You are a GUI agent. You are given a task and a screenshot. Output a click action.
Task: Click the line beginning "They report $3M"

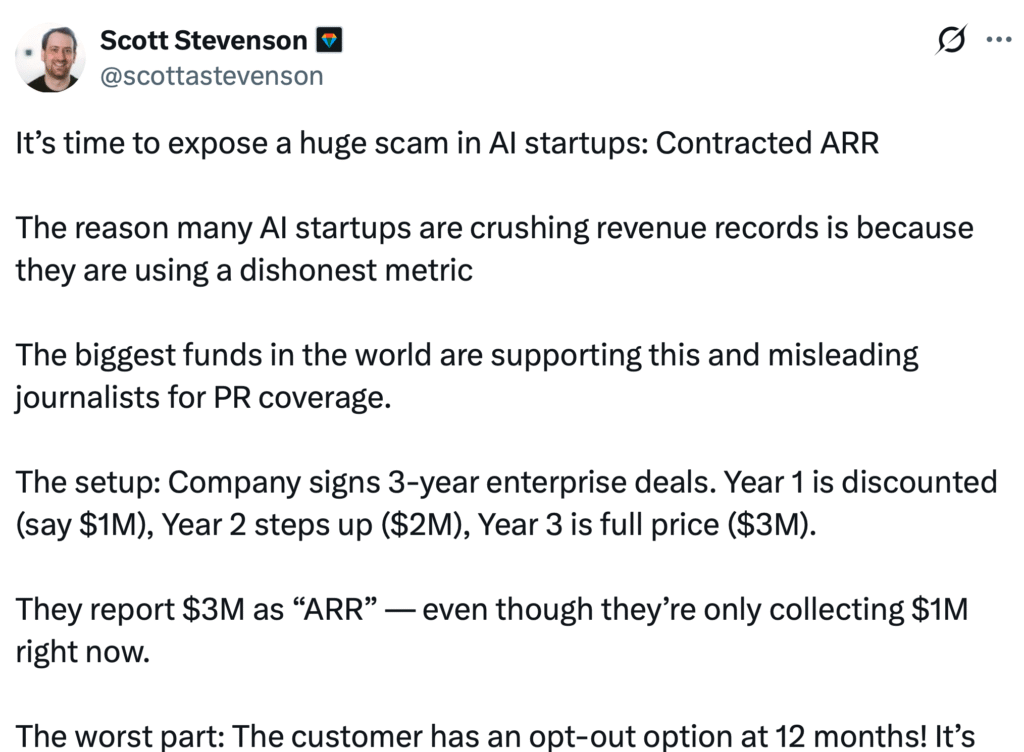click(x=490, y=610)
